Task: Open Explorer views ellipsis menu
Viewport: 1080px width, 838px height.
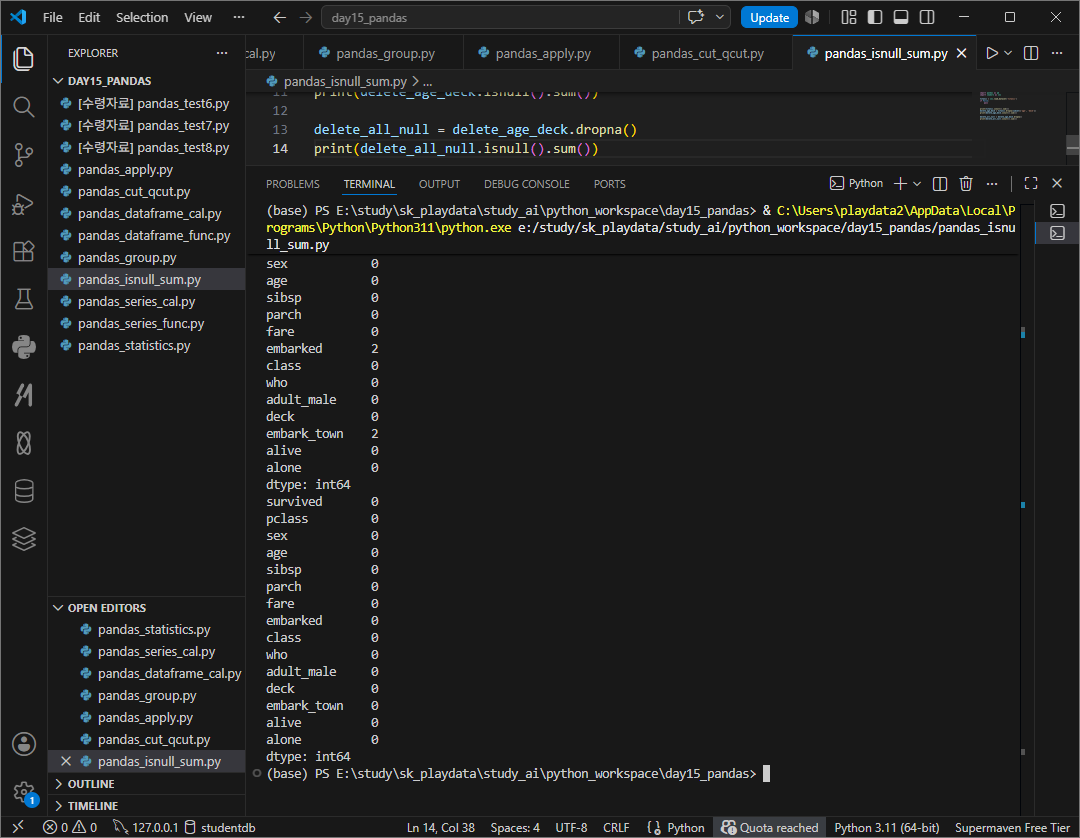Action: (222, 53)
